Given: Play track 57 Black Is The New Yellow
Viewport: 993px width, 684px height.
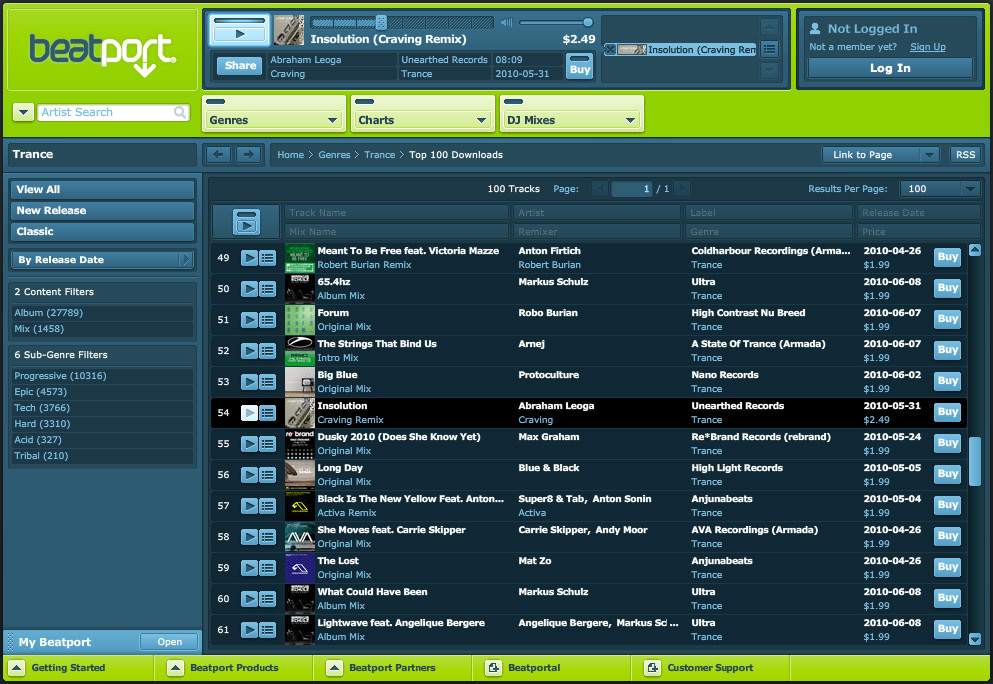Looking at the screenshot, I should pyautogui.click(x=250, y=506).
